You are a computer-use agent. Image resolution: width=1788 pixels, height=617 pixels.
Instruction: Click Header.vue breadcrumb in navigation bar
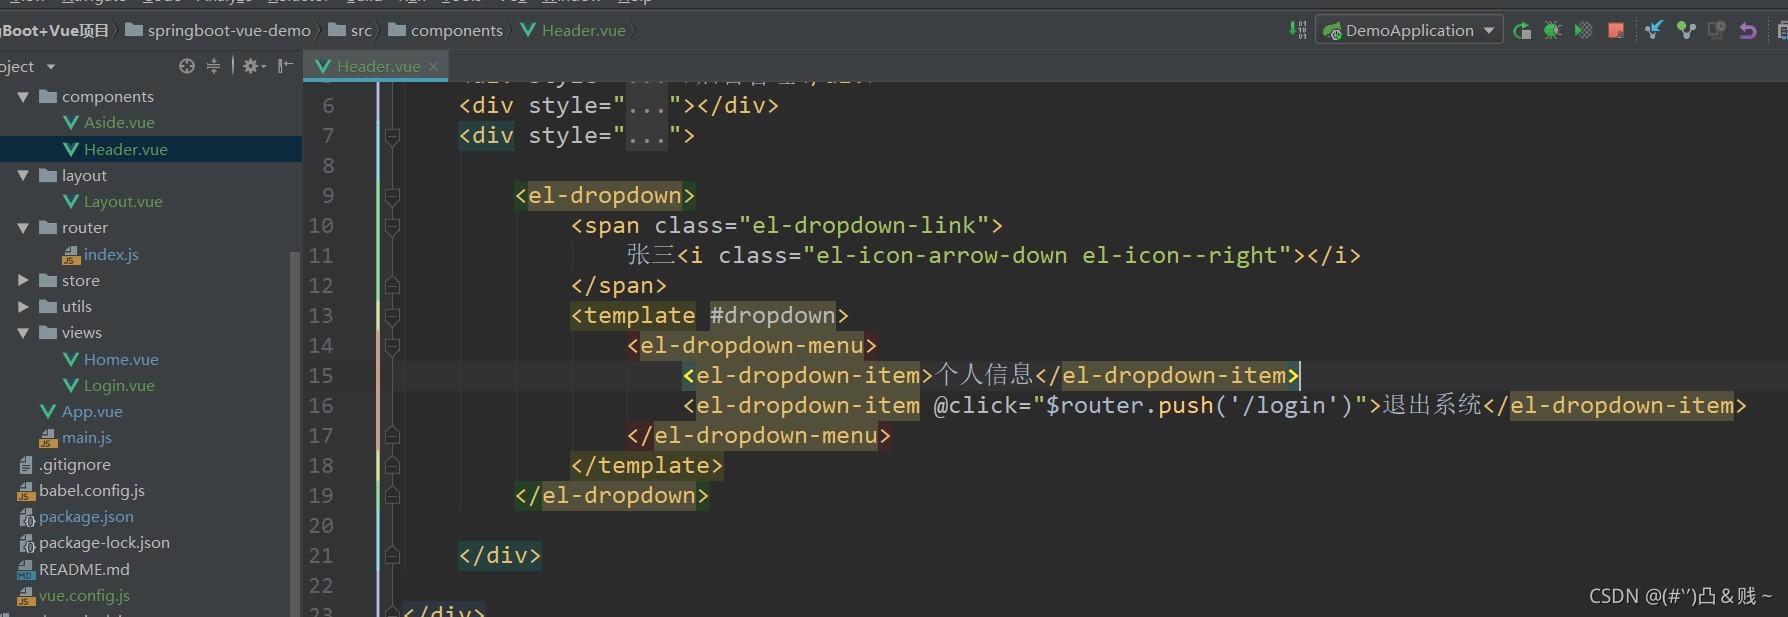[583, 31]
